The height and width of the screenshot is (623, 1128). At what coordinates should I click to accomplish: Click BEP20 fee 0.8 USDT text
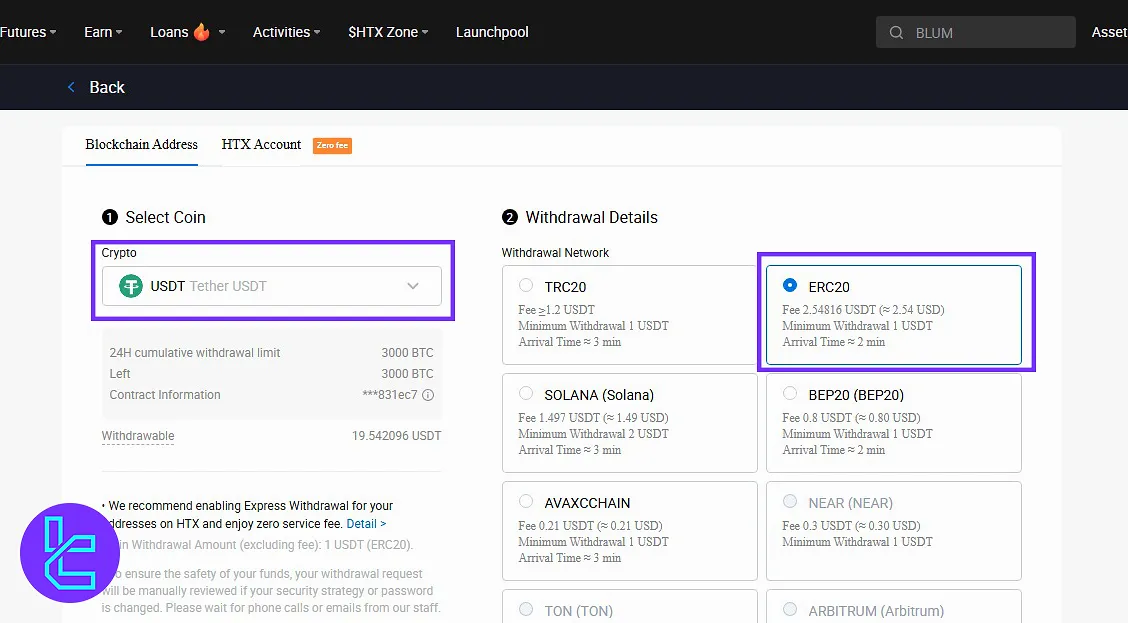(x=851, y=418)
